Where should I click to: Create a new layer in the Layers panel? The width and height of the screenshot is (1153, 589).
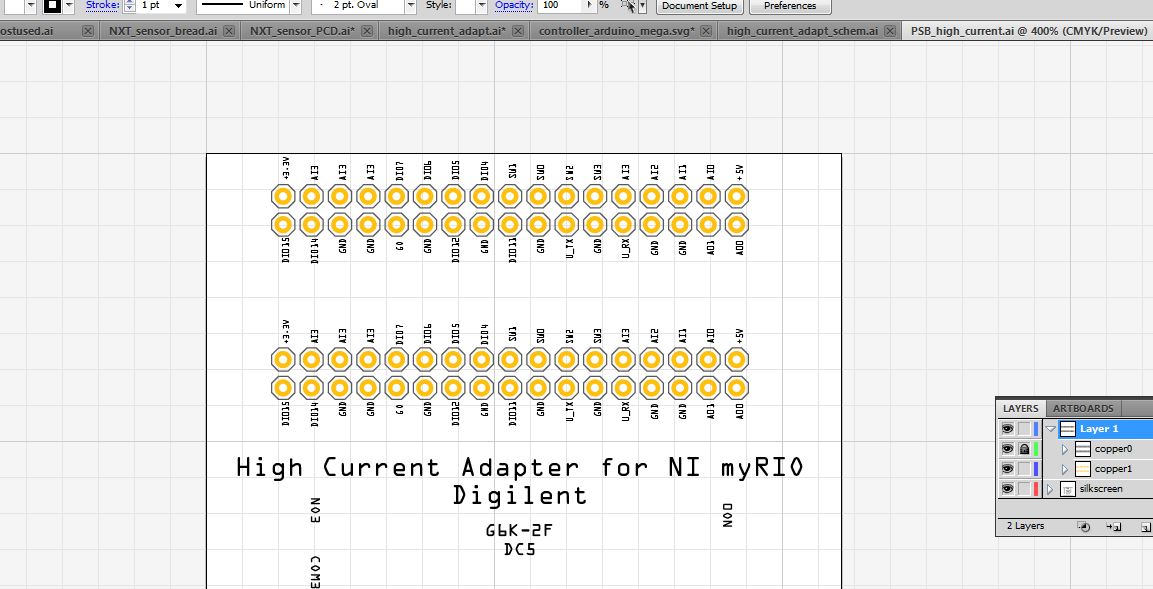[1145, 525]
